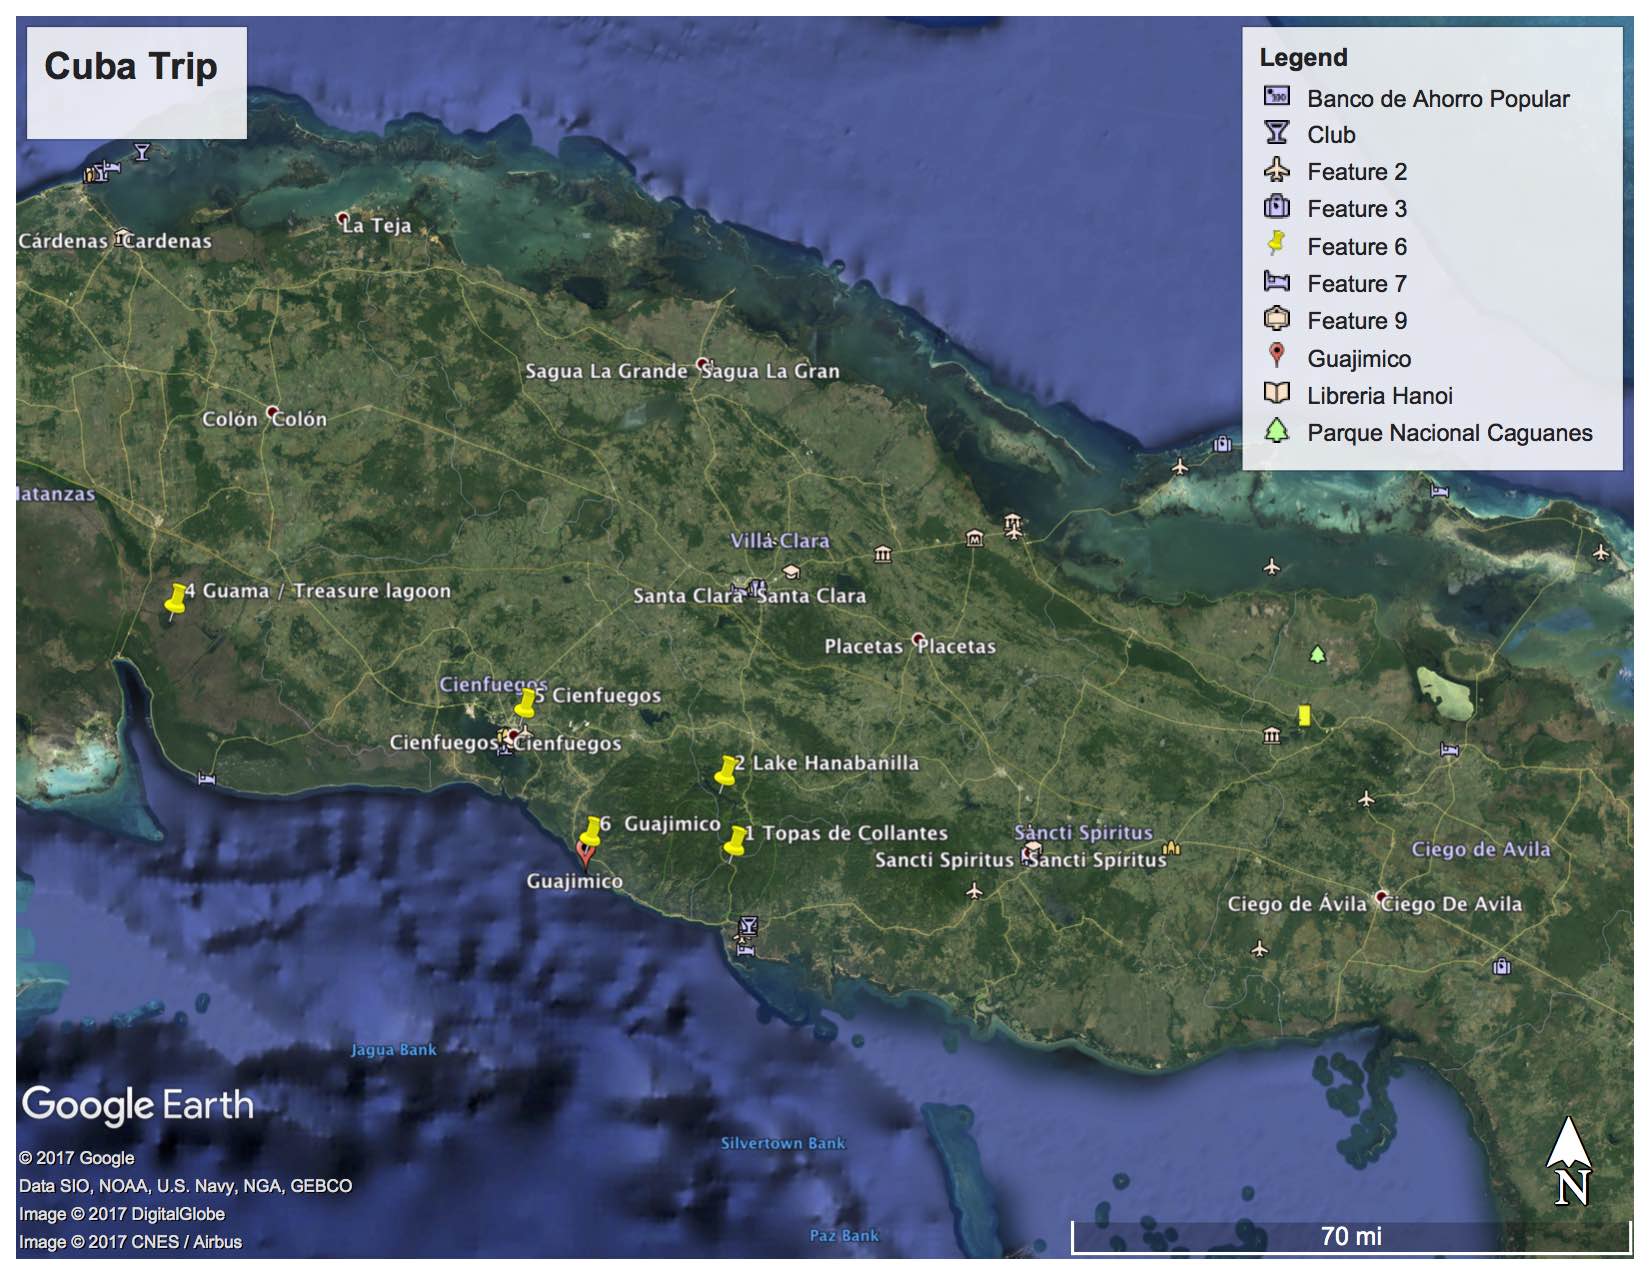This screenshot has height=1275, width=1650.
Task: Click the yellow pushpin at Guama / Treasure lagoon
Action: [176, 598]
